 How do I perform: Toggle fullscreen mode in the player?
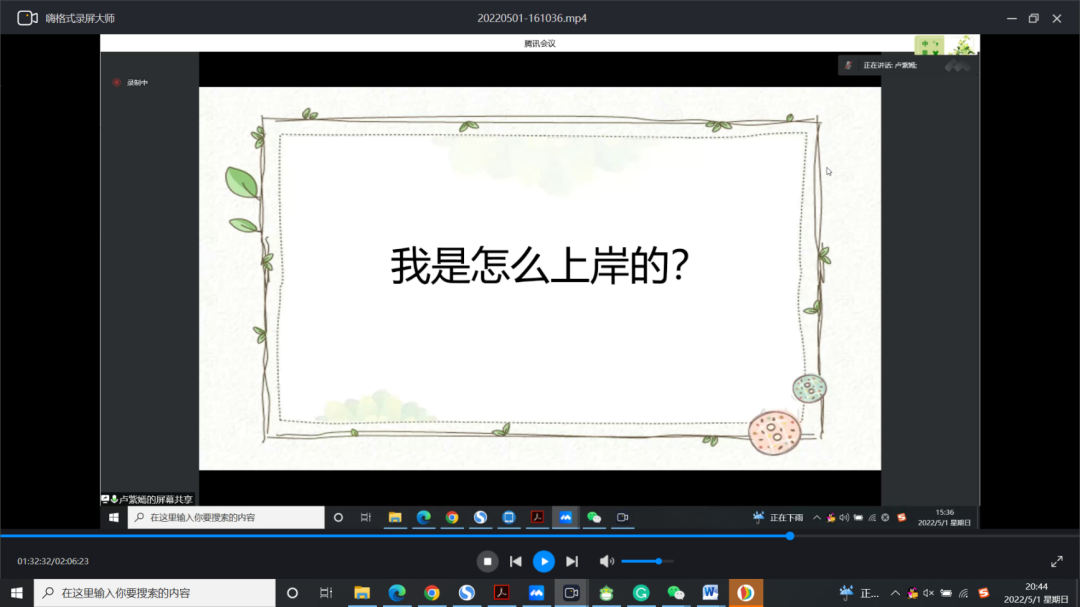[x=1056, y=561]
